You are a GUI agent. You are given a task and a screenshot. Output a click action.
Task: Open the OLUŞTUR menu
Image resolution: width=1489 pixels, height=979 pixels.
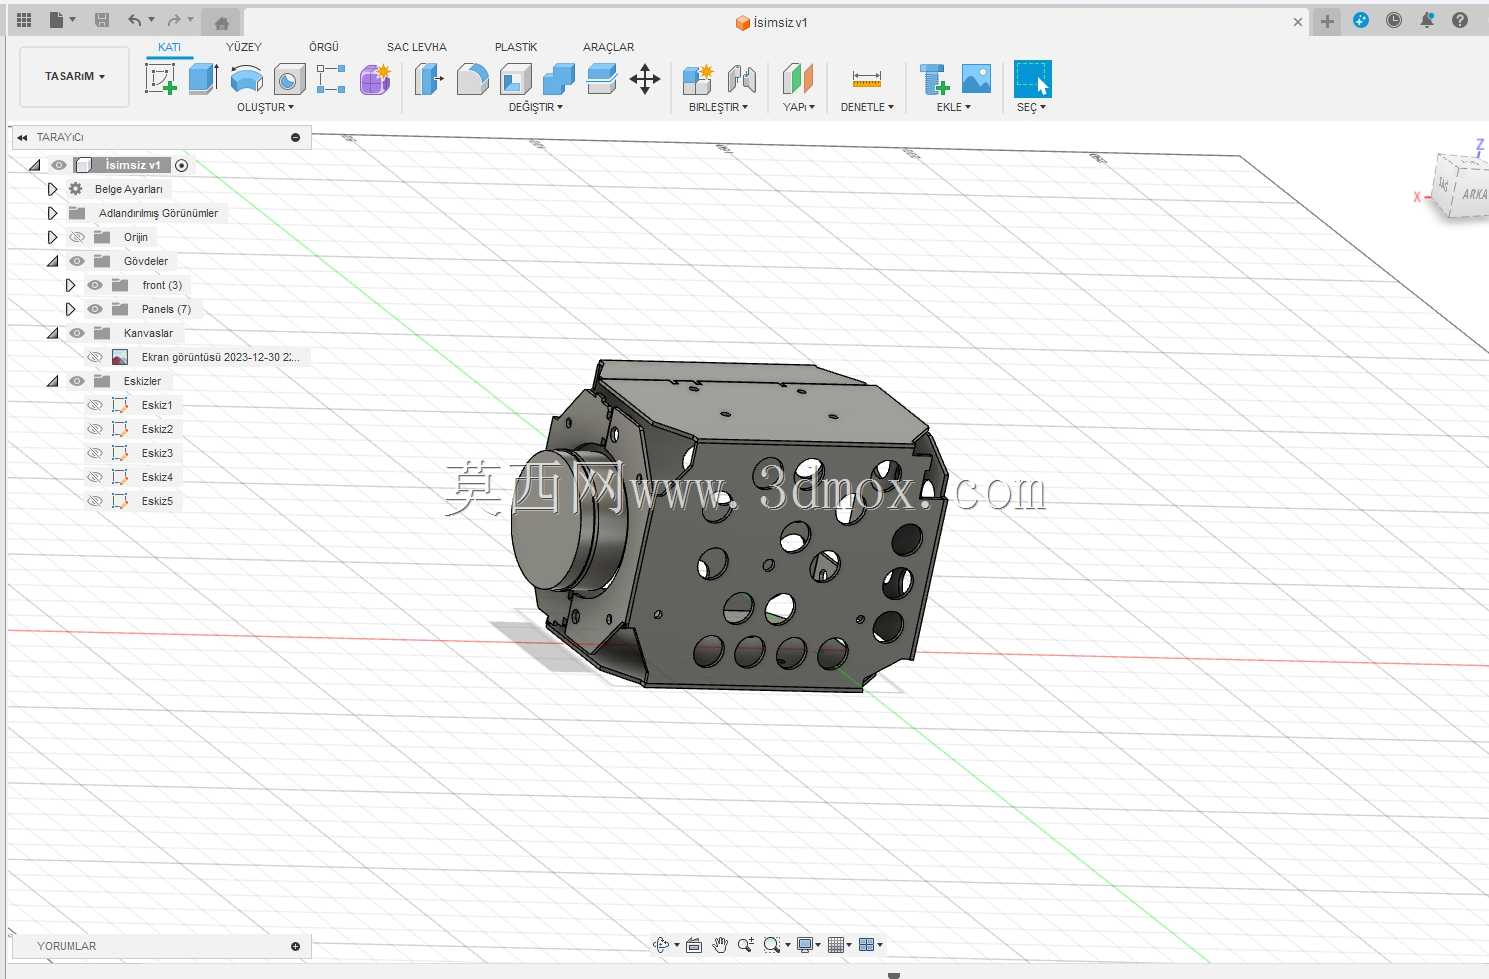[265, 107]
